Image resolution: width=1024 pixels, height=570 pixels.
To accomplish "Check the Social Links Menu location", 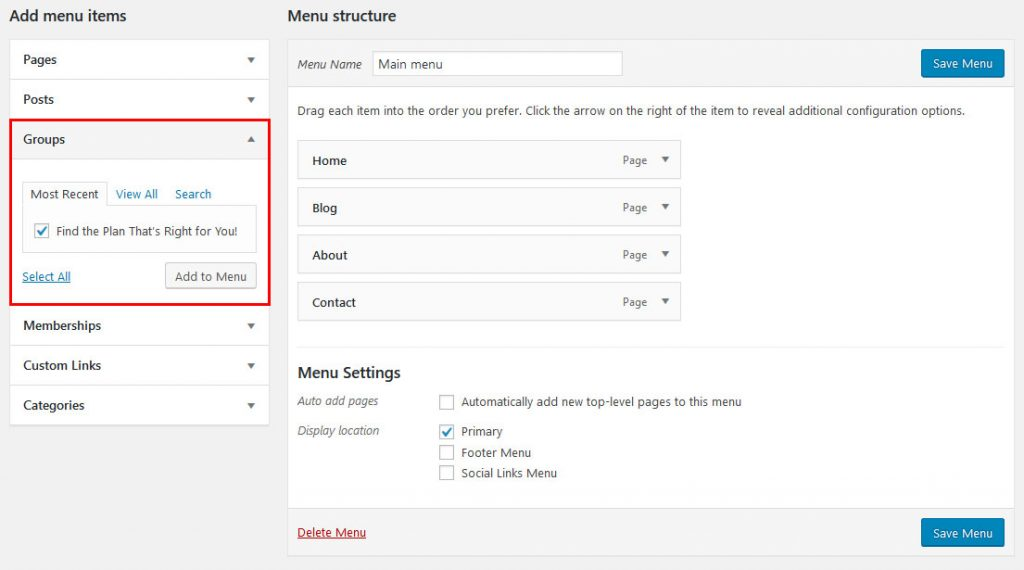I will click(447, 473).
